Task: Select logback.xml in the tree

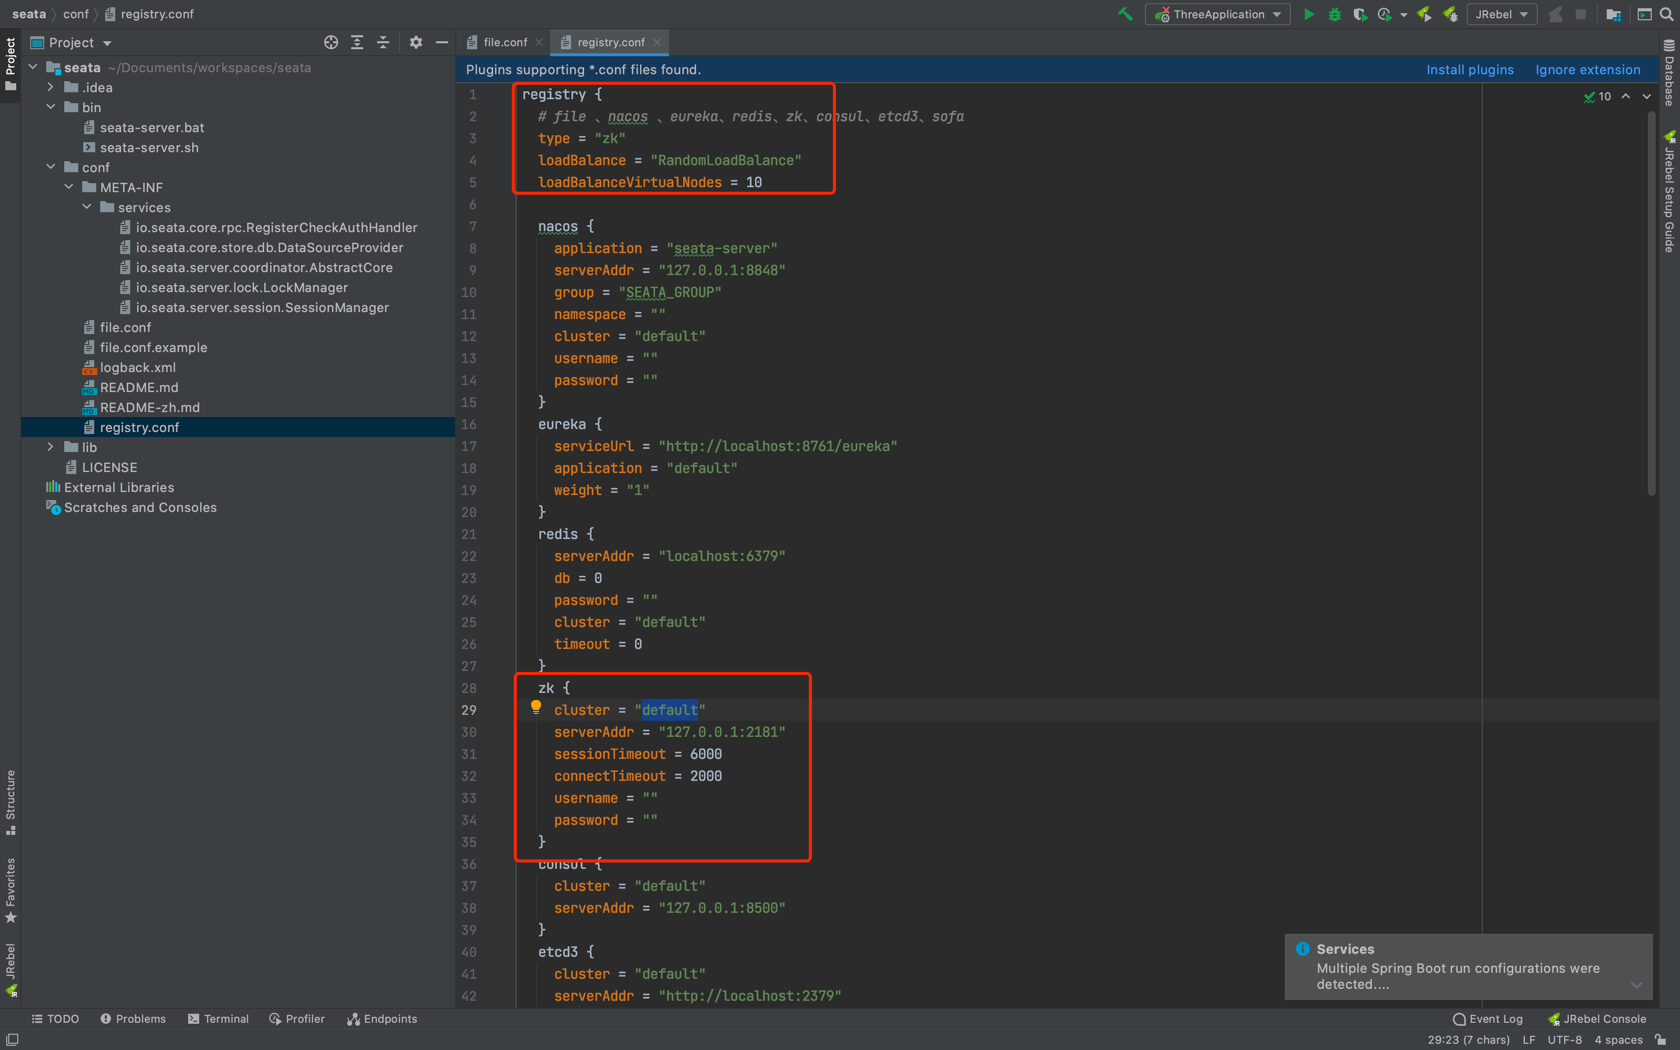Action: 137,367
